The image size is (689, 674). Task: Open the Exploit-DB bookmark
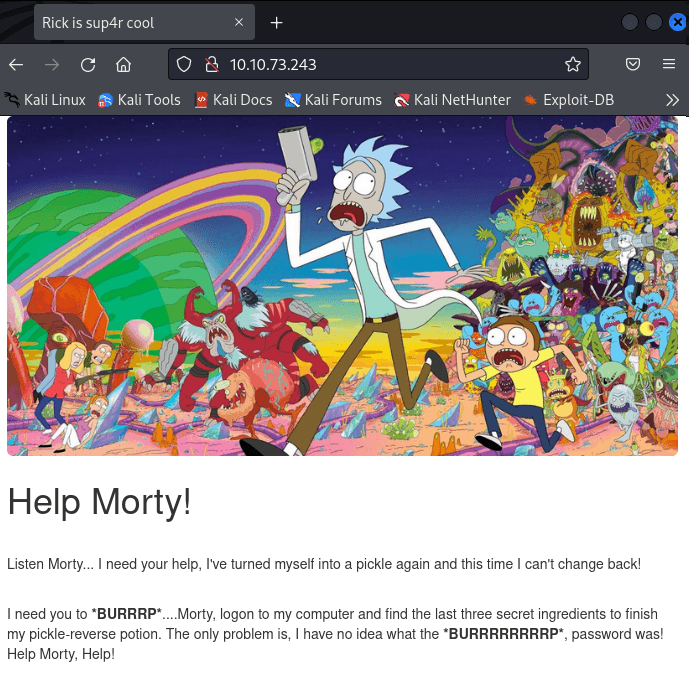569,100
